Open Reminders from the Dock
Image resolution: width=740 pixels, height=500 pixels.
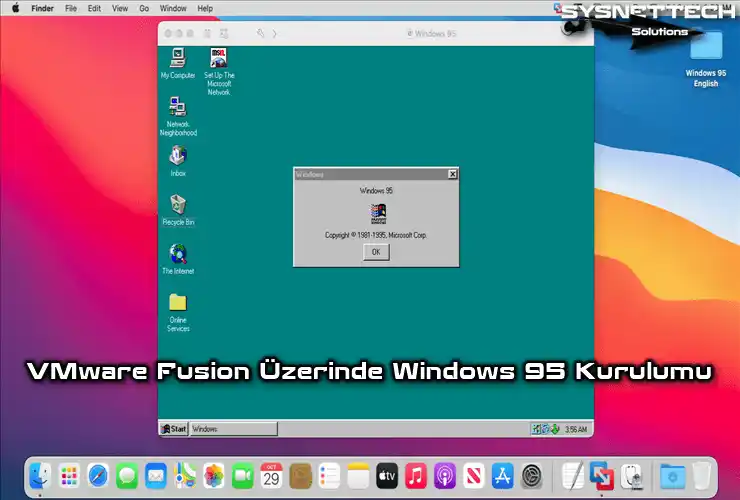pyautogui.click(x=329, y=475)
